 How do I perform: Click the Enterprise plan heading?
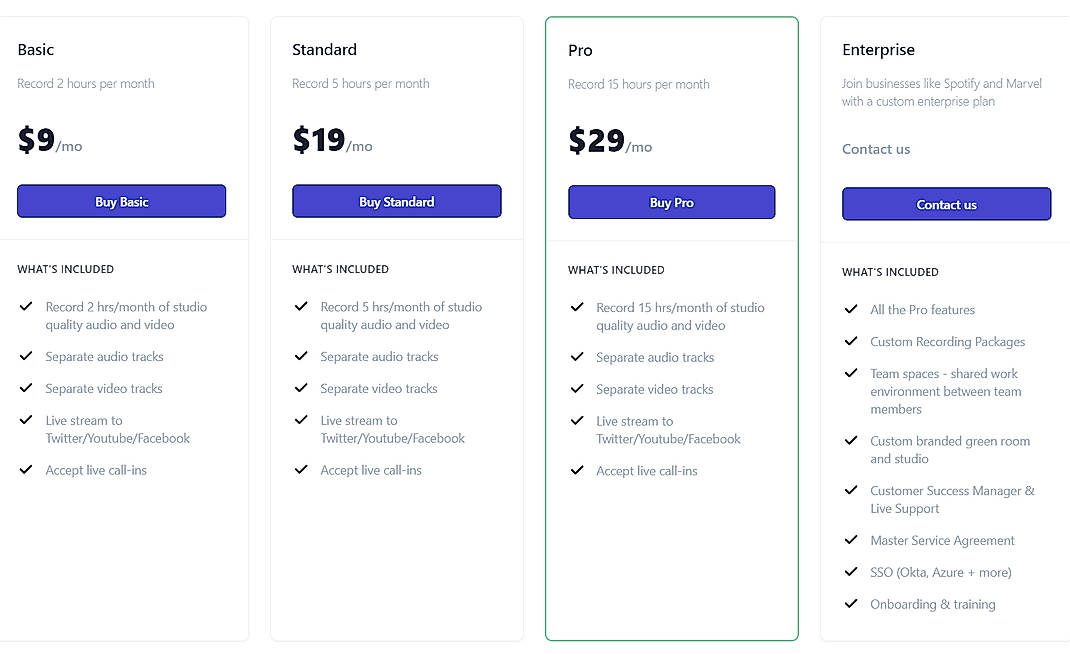[x=878, y=48]
